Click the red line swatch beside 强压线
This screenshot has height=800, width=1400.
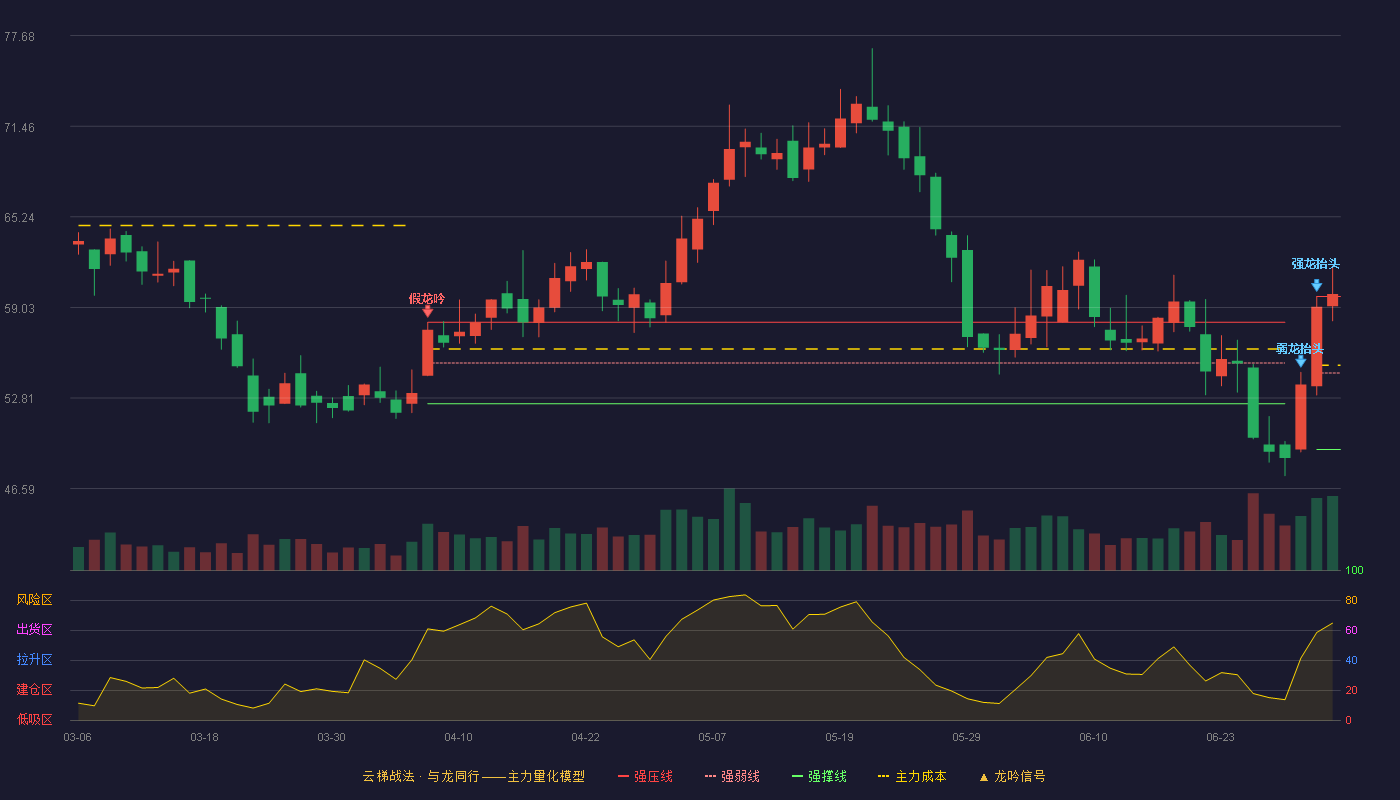point(624,776)
